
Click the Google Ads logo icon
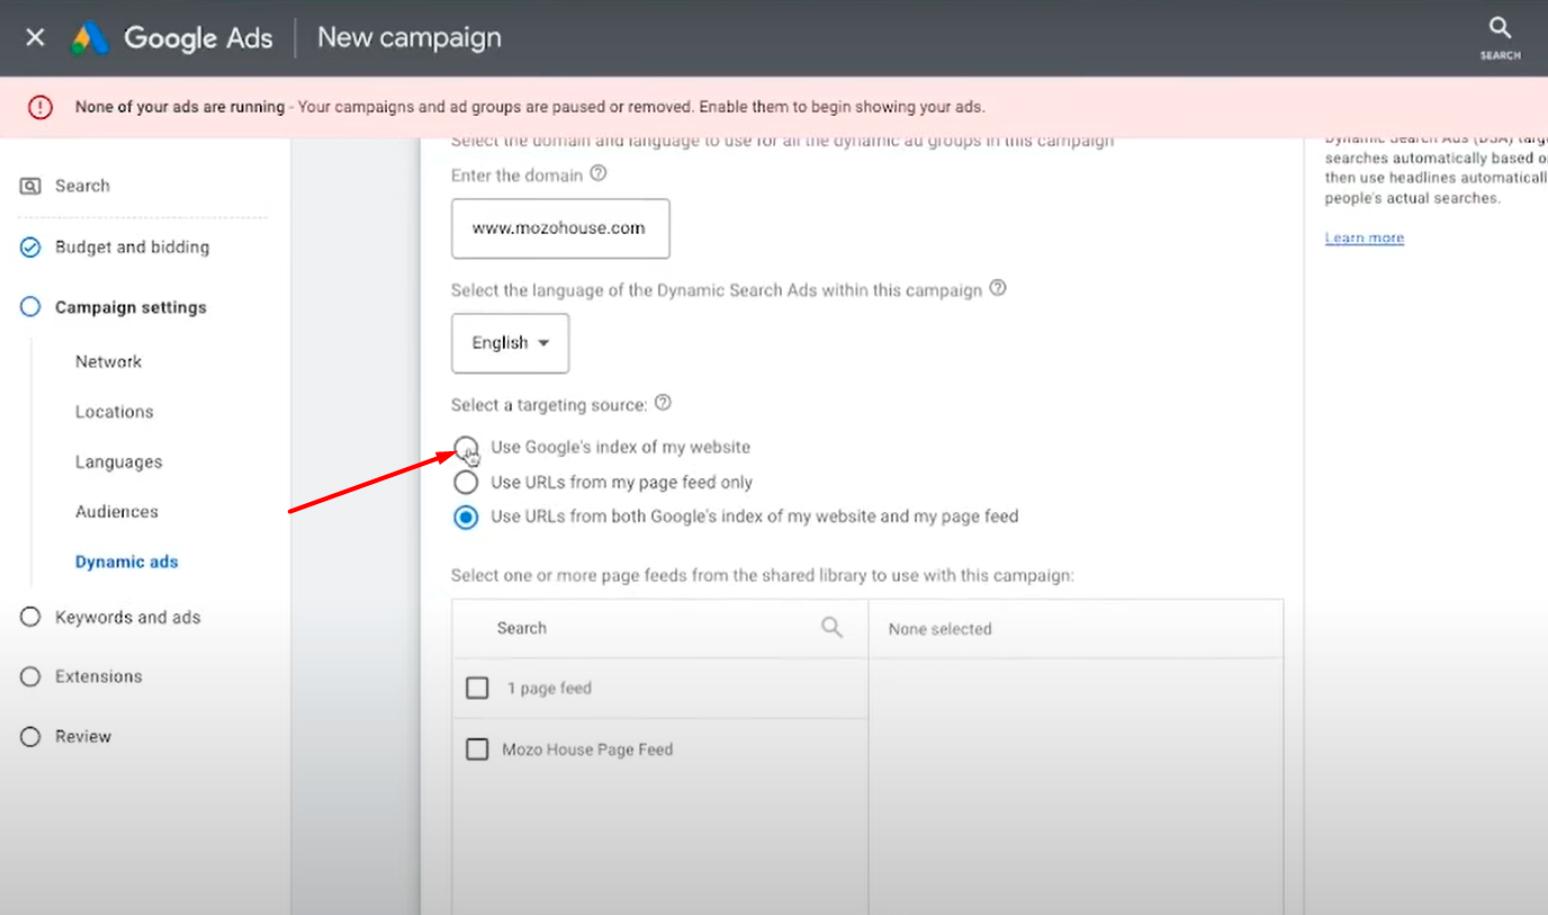(89, 38)
